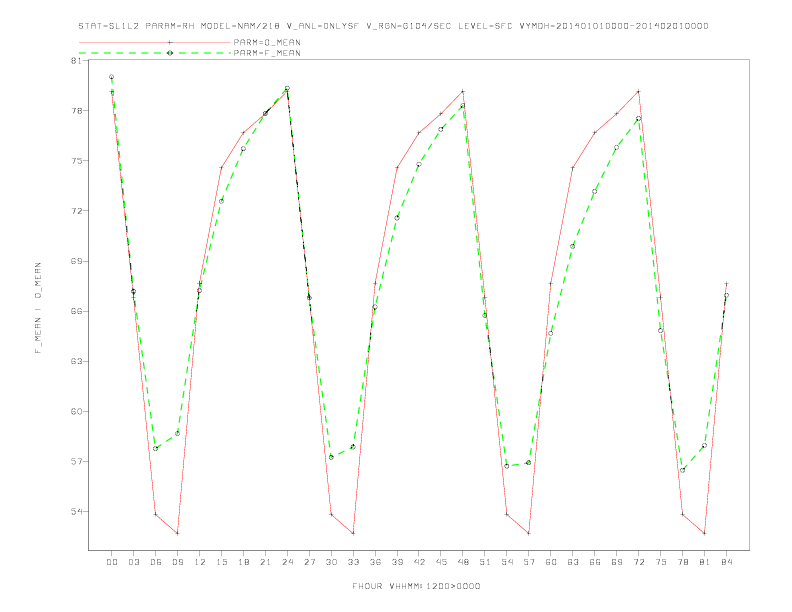792x612 pixels.
Task: Click y-axis tick label 66
Action: 77,311
